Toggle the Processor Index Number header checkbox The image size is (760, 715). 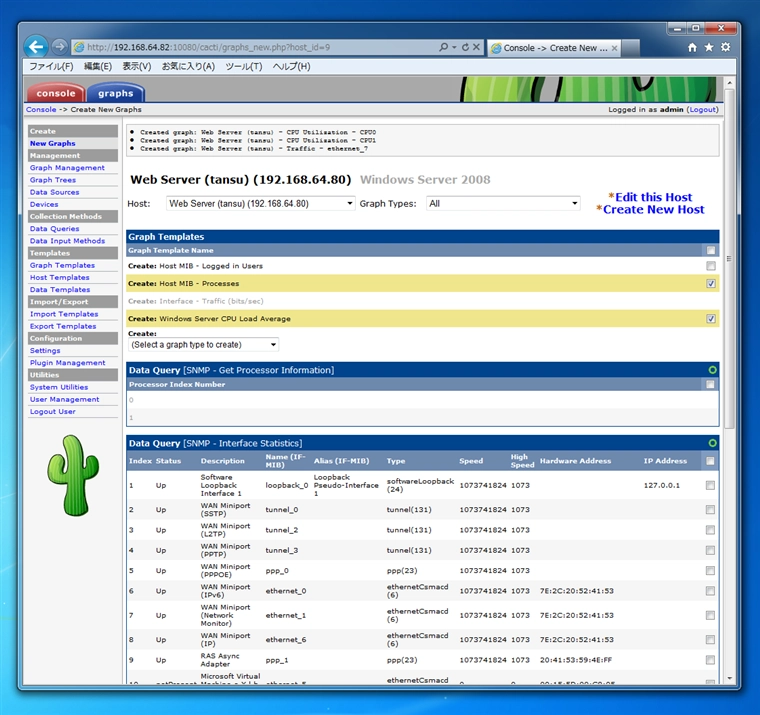[x=710, y=384]
